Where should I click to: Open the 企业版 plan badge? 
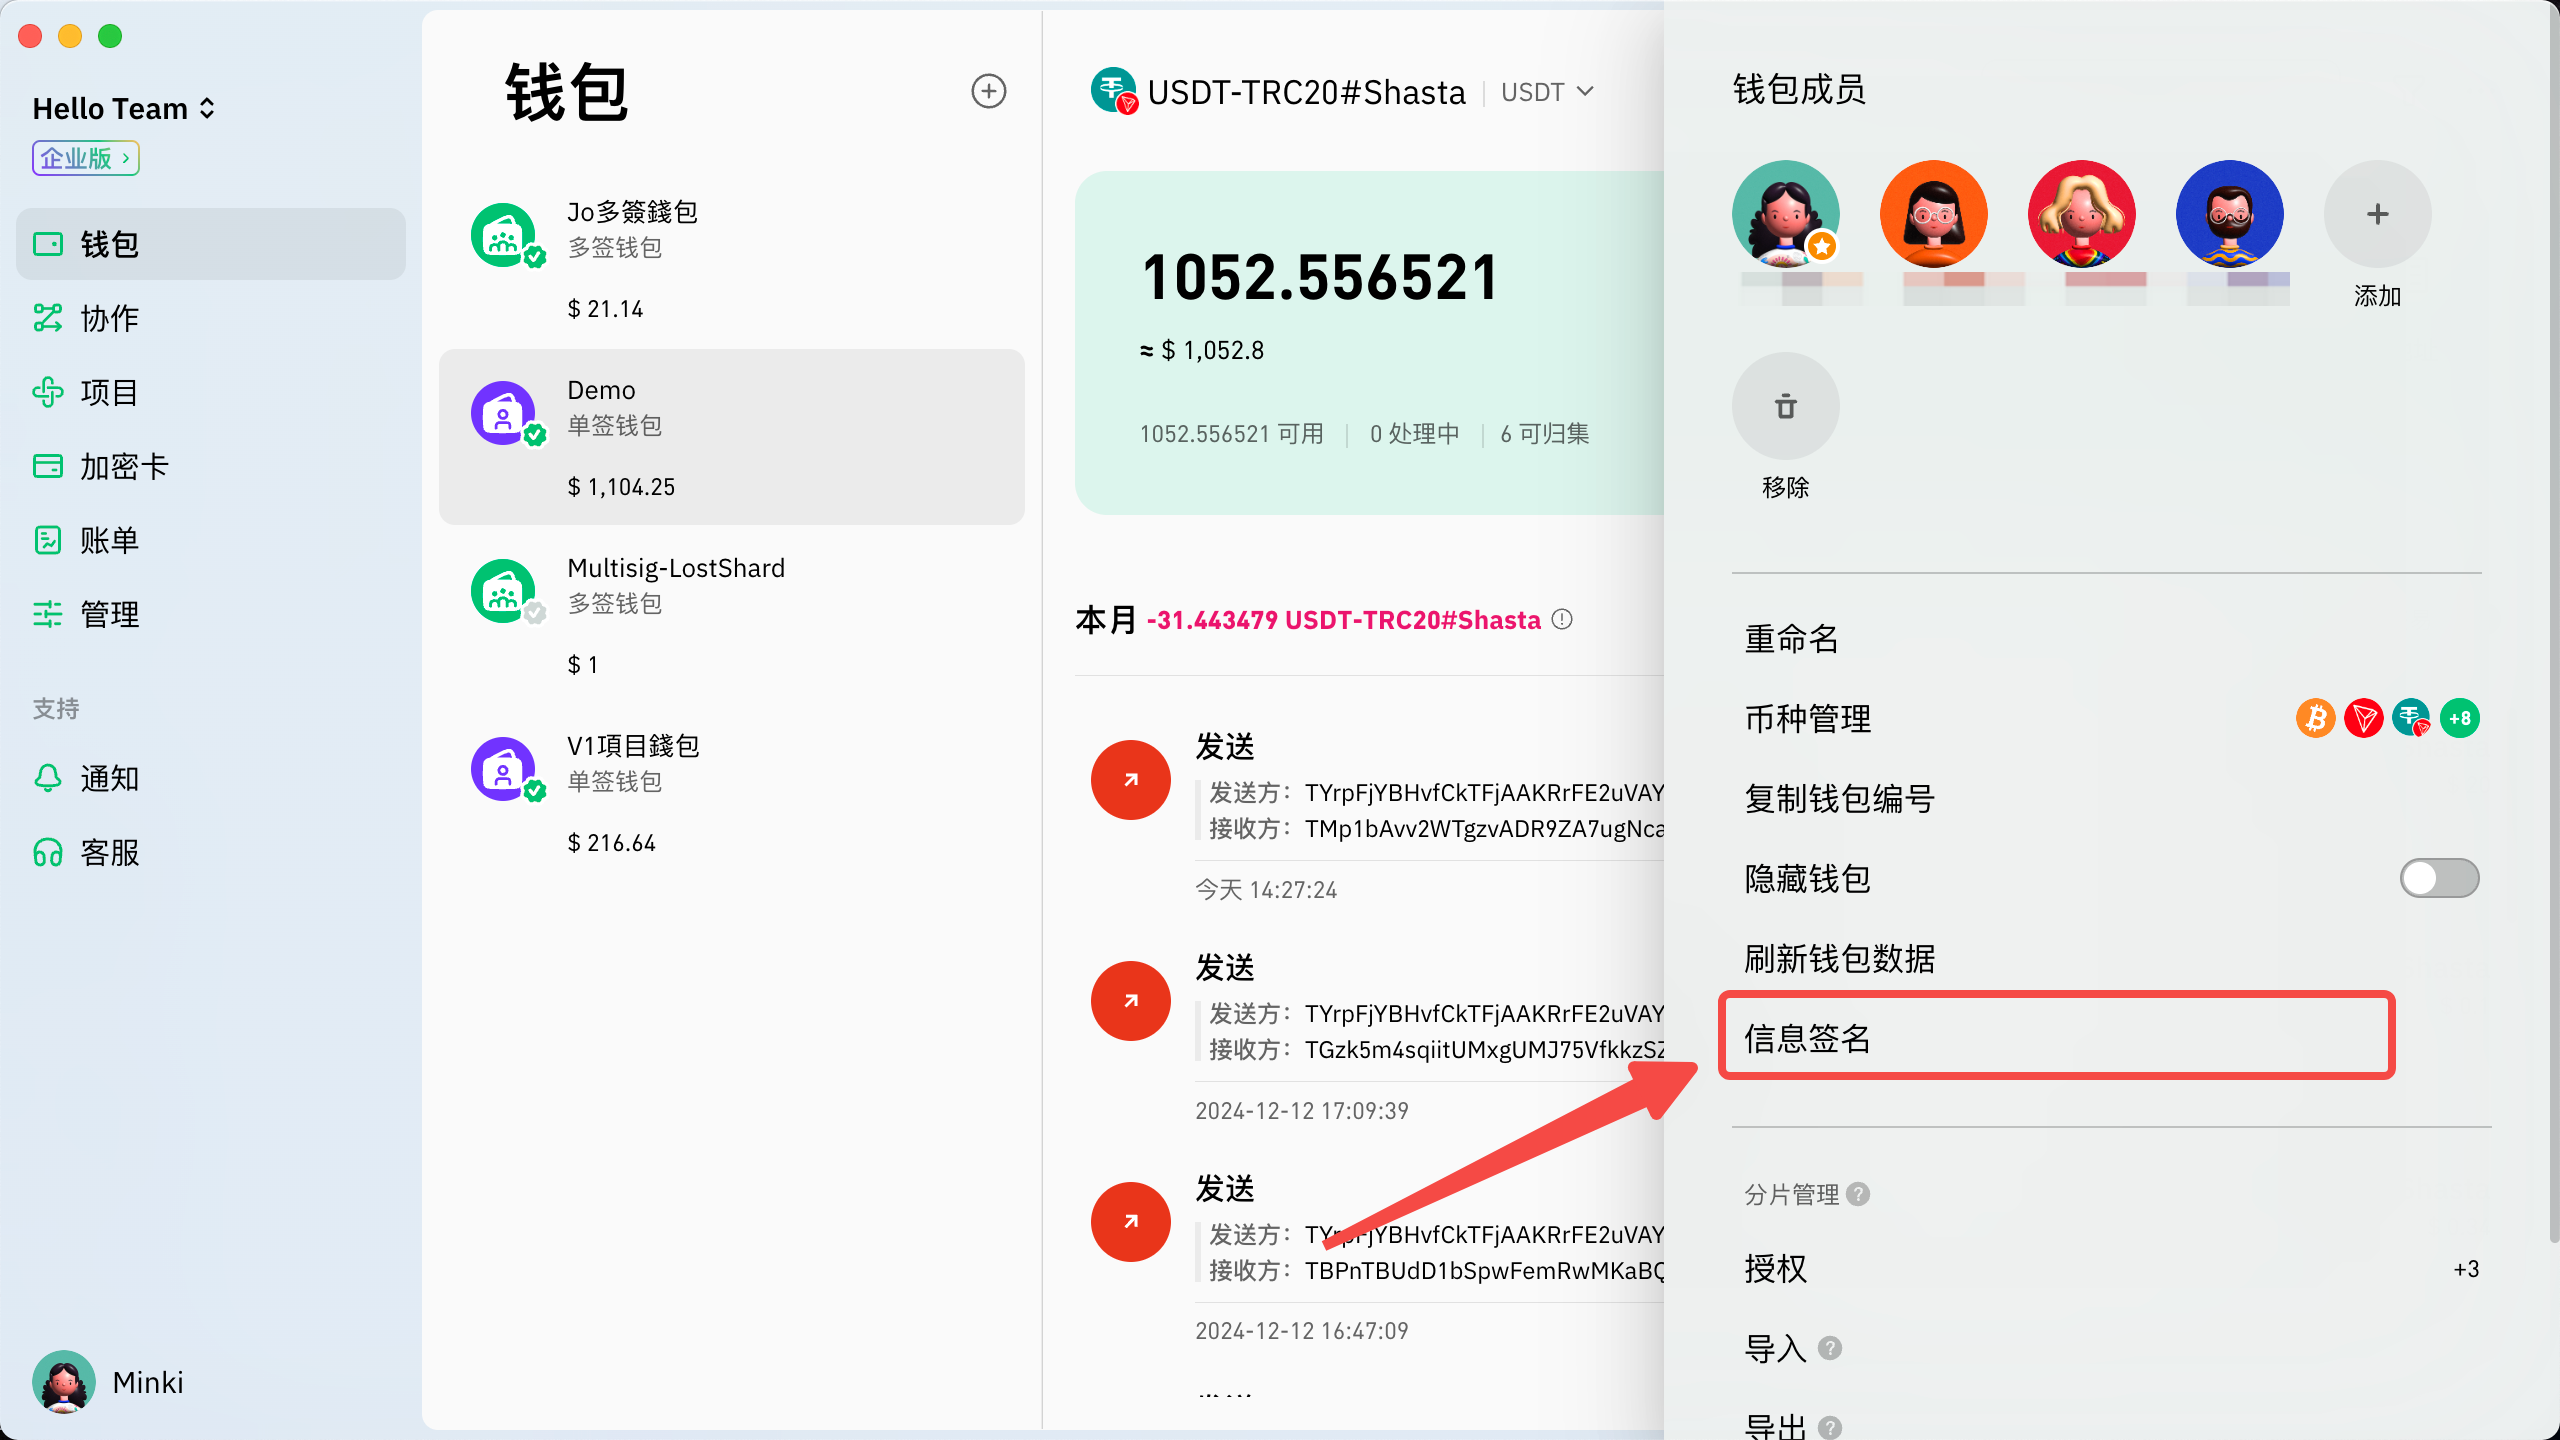click(x=85, y=158)
